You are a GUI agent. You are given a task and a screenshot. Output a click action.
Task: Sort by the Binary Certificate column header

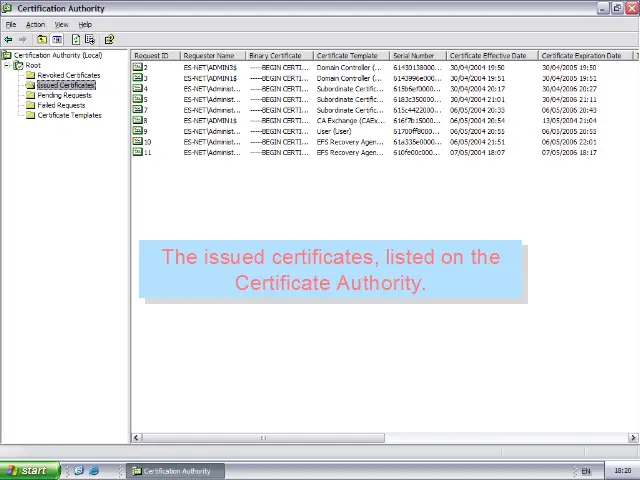point(280,56)
